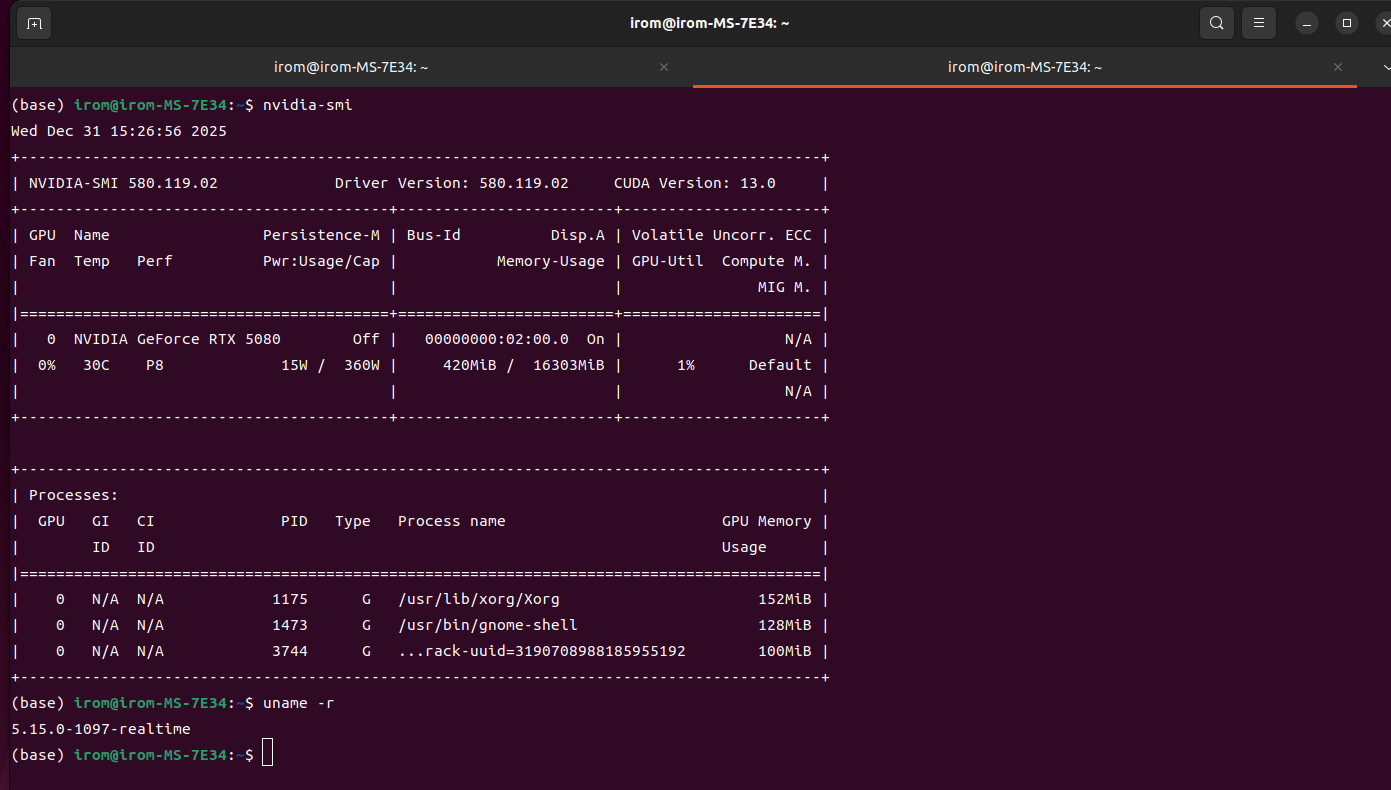
Task: Click the 15W / 360W power usage
Action: coord(331,365)
